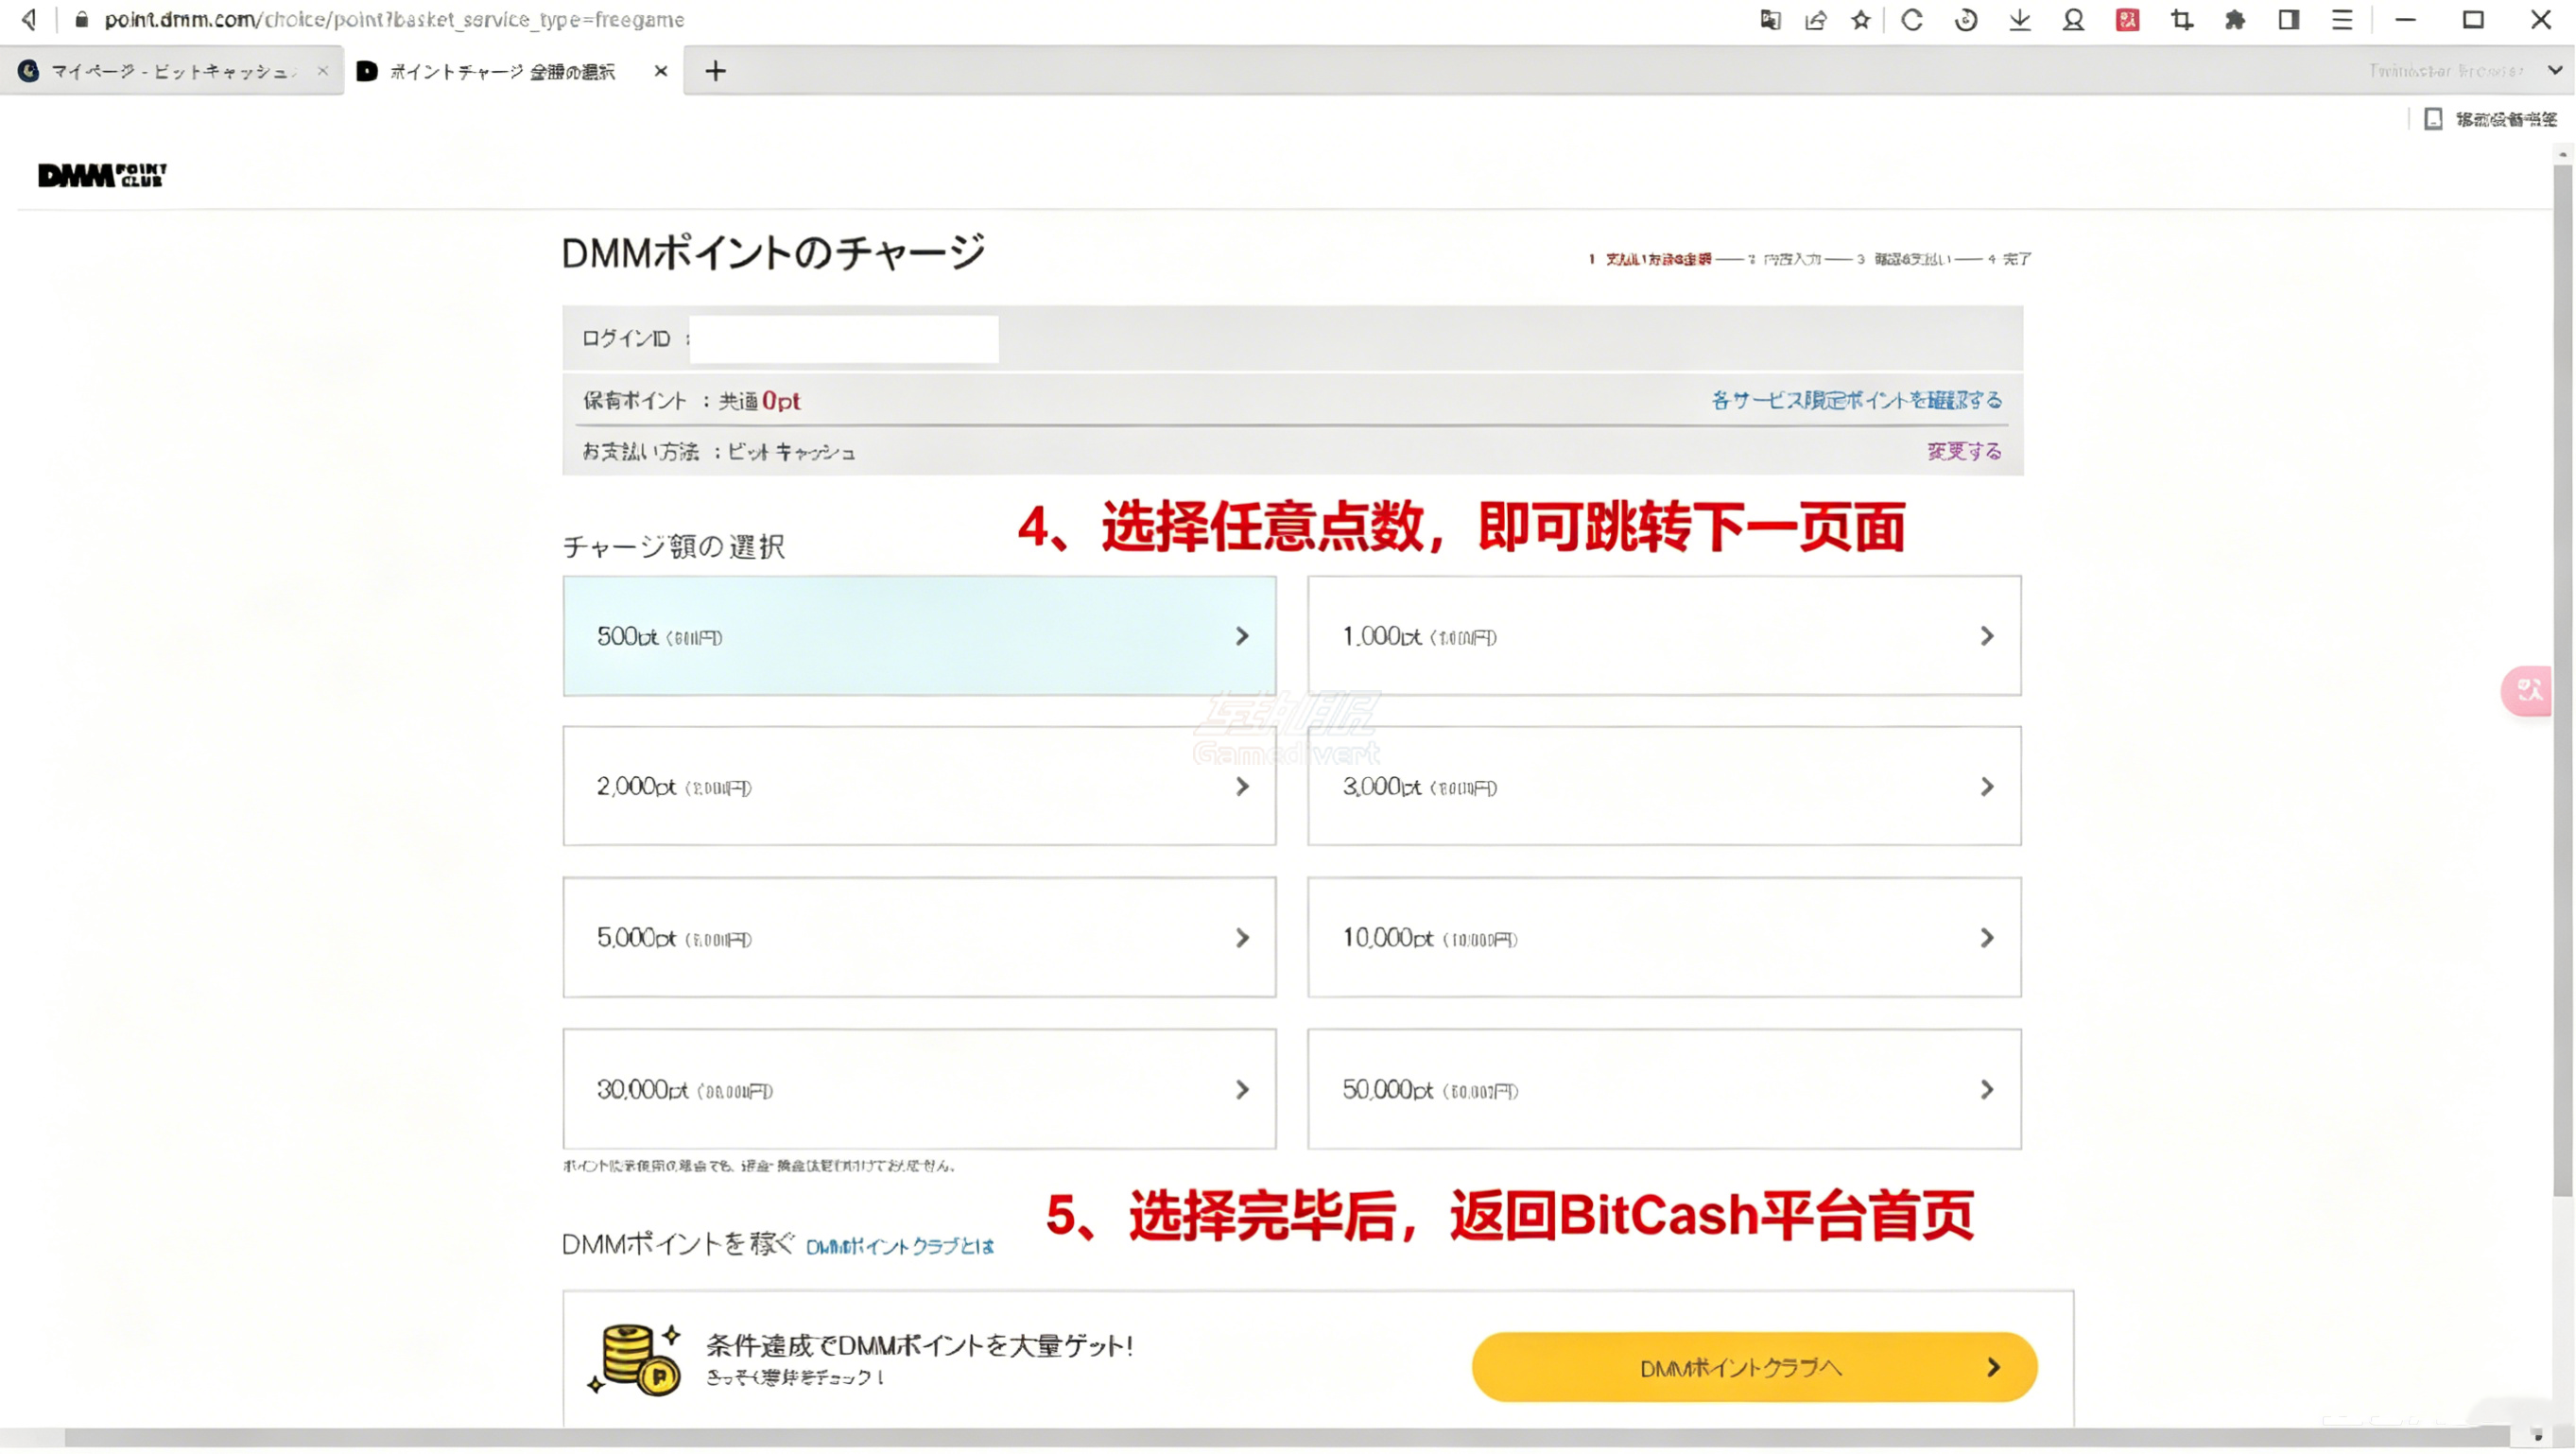Select the 50,000pt charge option
2576x1454 pixels.
[x=1664, y=1089]
